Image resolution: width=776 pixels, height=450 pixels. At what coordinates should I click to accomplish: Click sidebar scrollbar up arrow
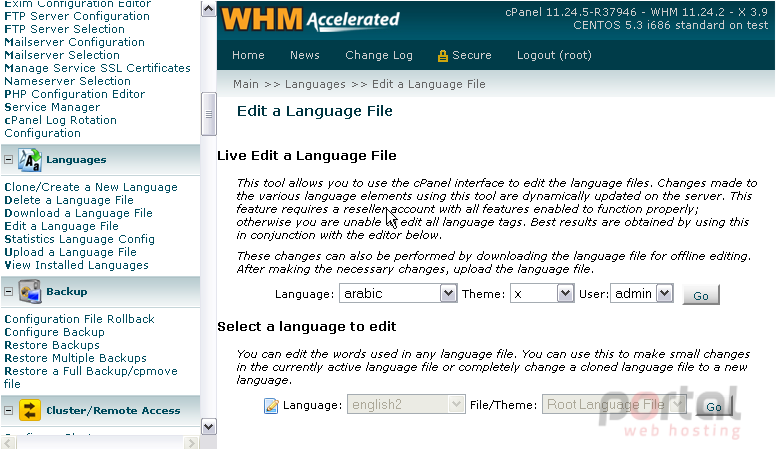[x=208, y=9]
